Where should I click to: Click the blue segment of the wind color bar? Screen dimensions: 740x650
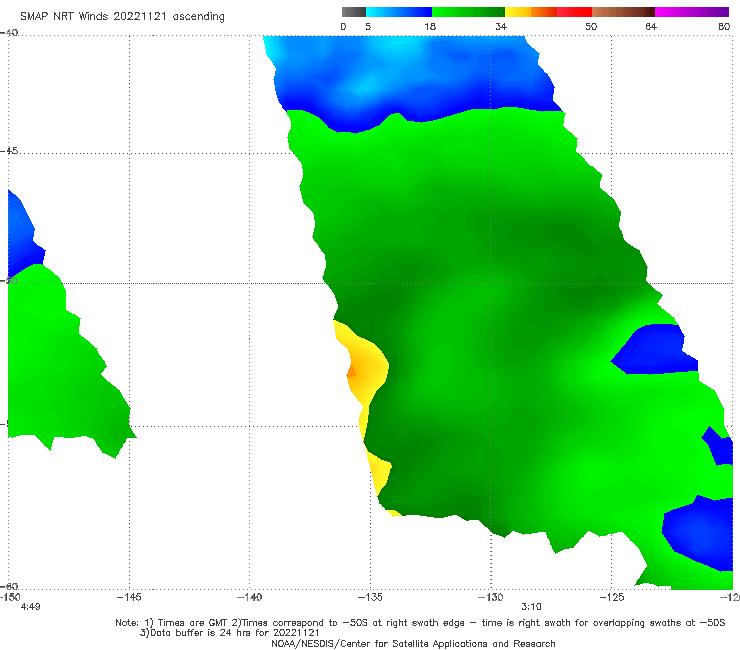399,12
